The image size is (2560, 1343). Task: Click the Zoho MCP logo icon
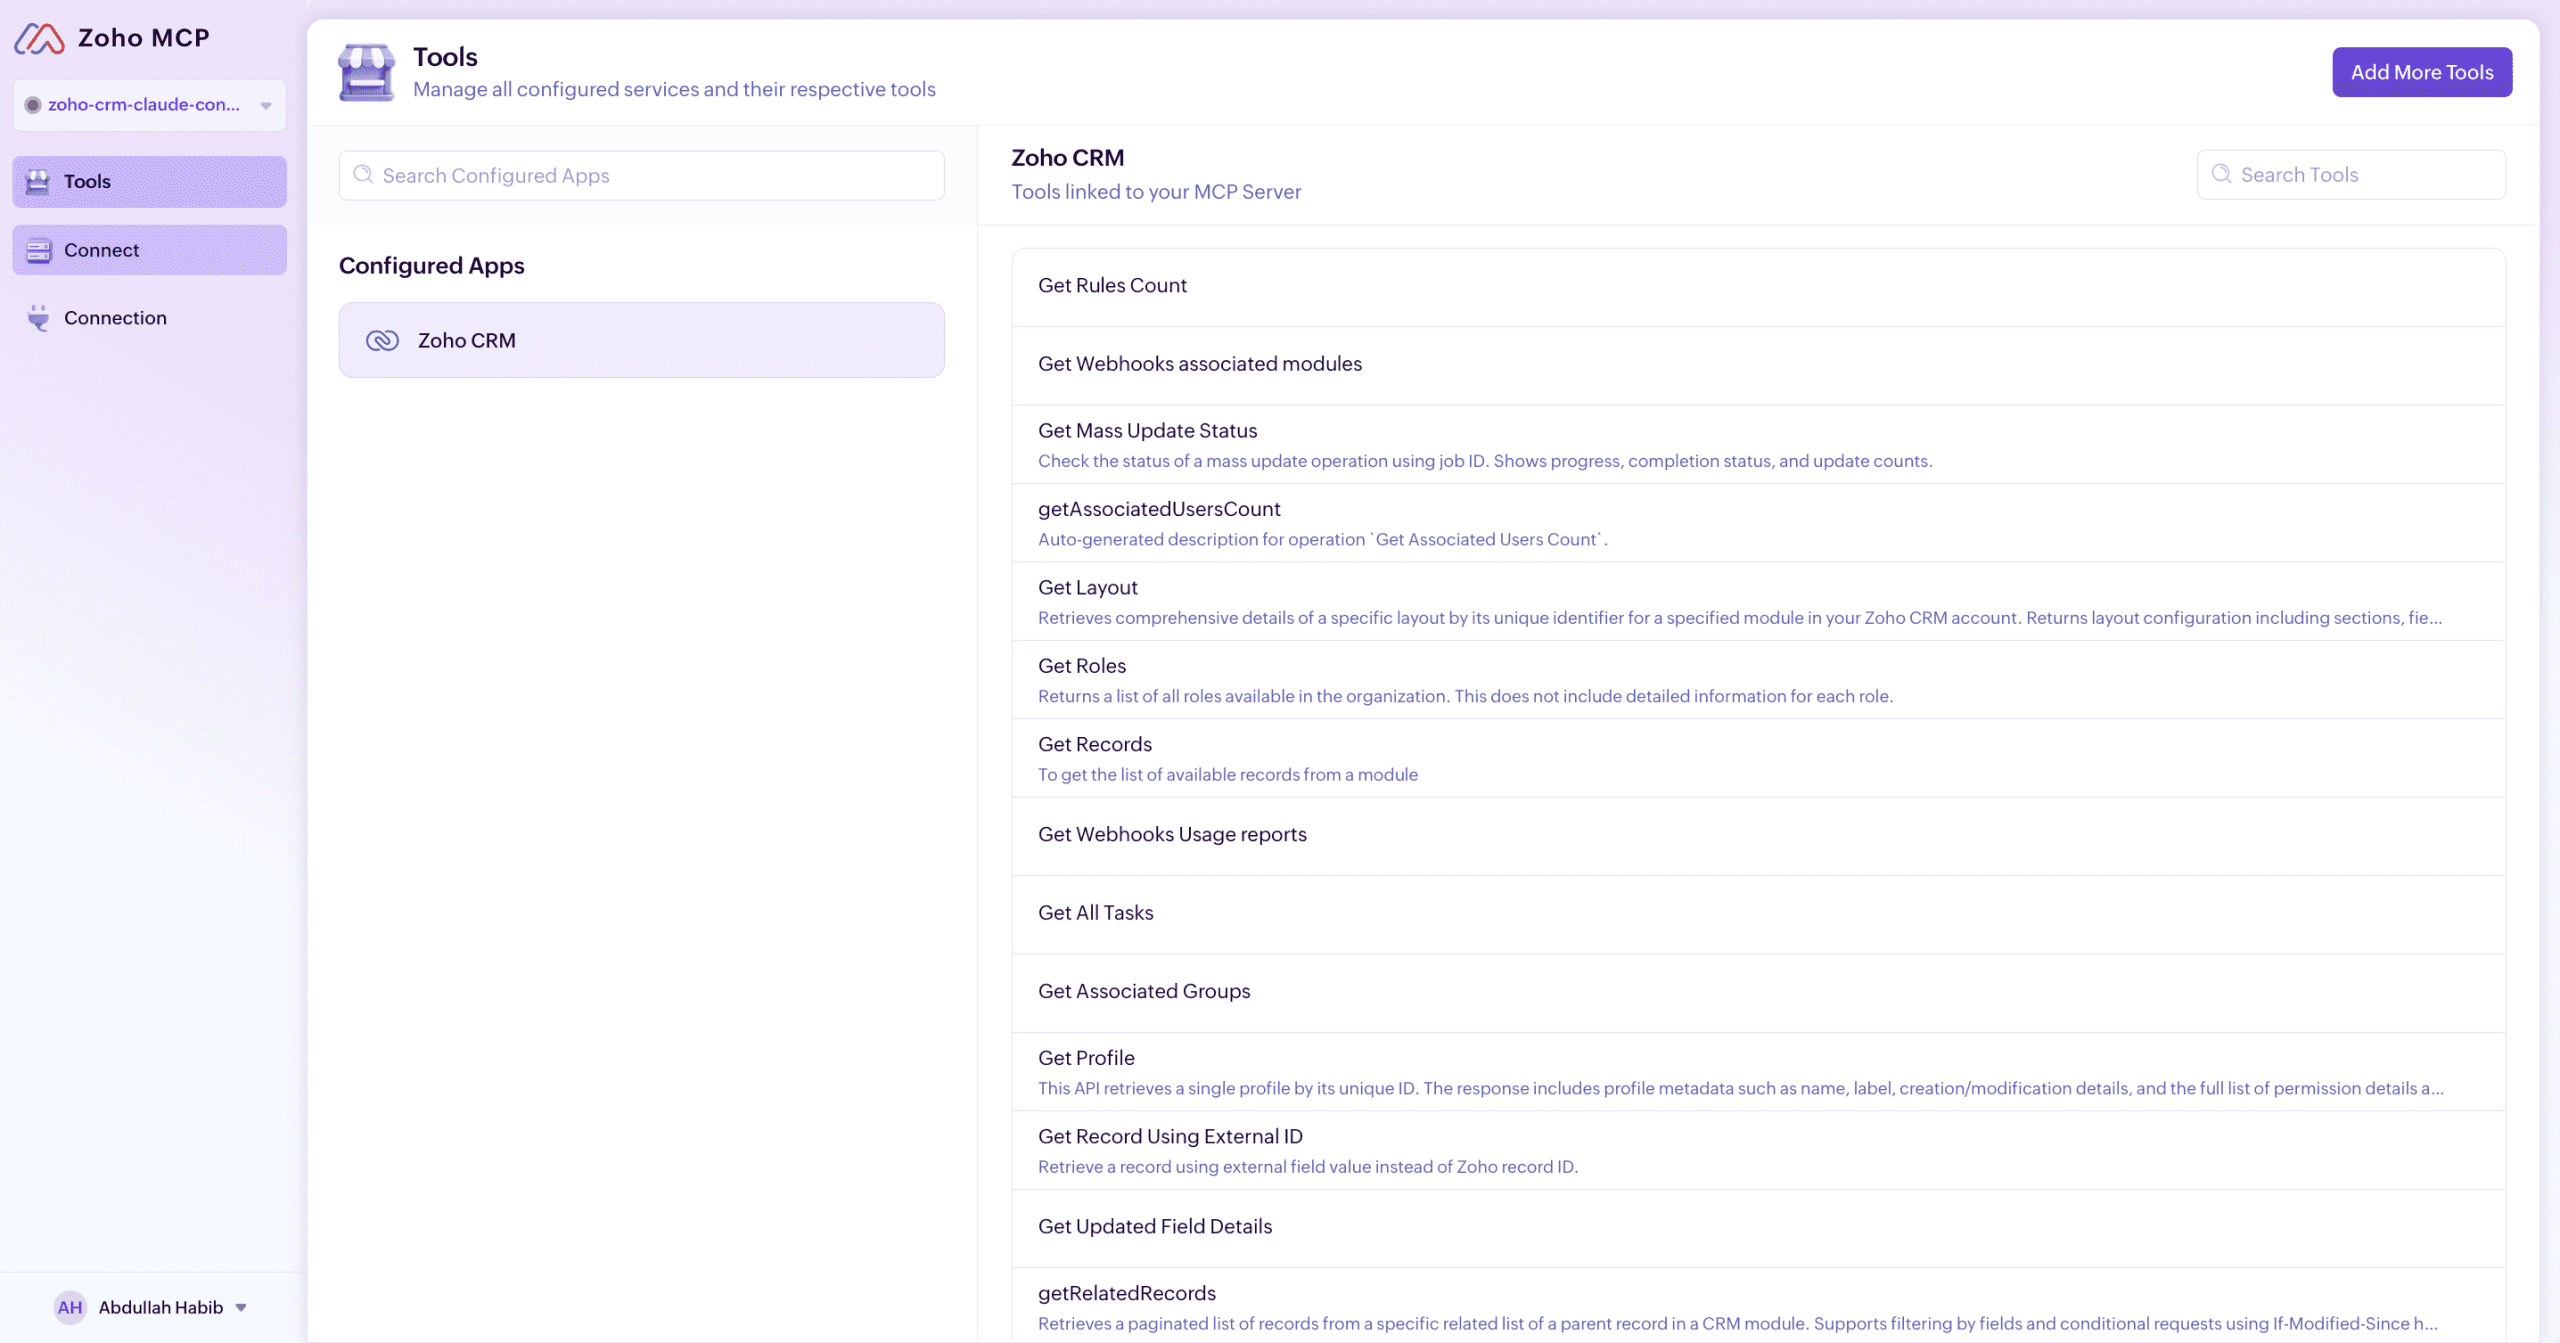click(40, 38)
